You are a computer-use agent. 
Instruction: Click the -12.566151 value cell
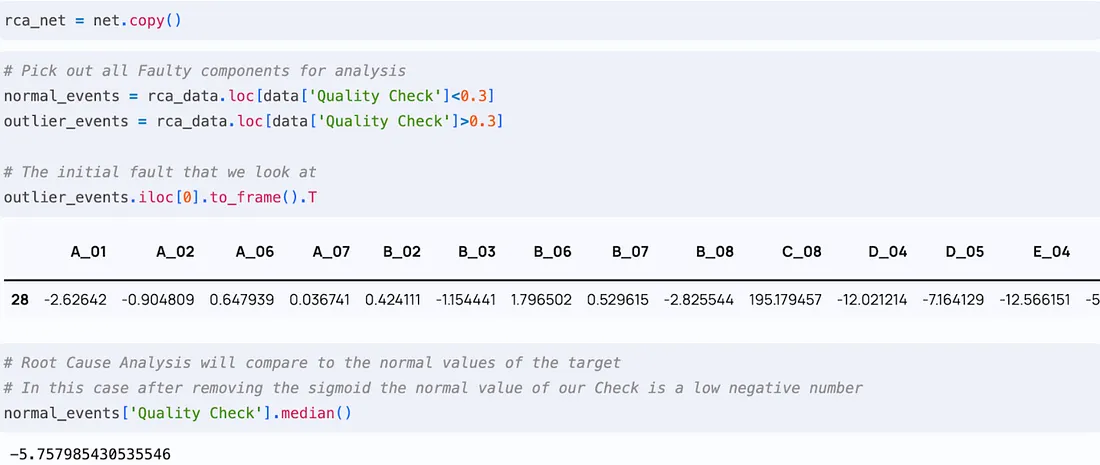pos(1030,300)
